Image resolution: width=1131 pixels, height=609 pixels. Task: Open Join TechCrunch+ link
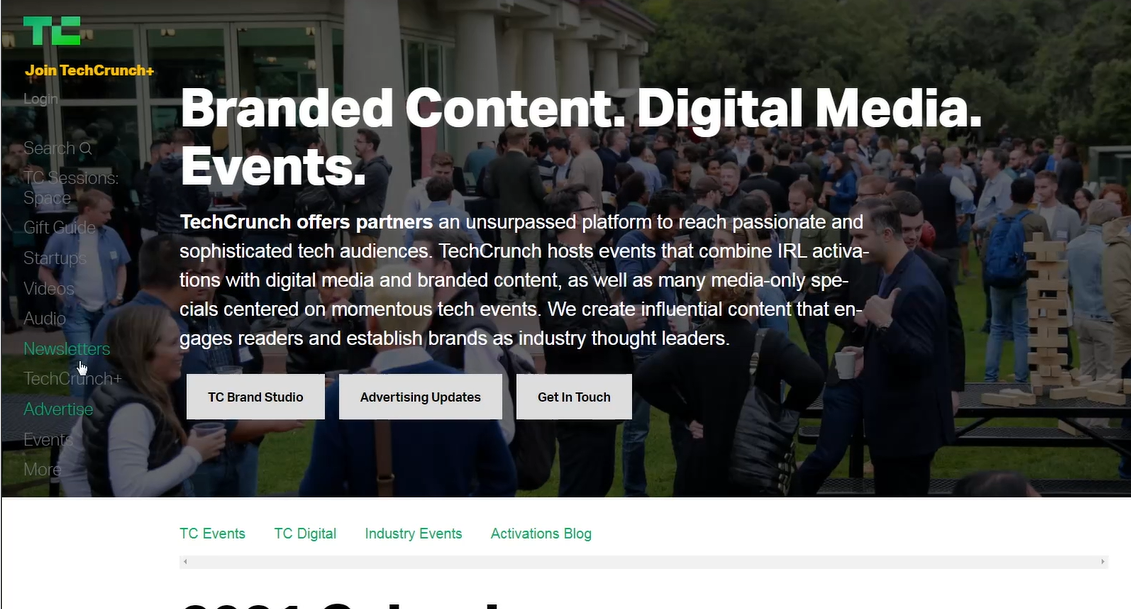click(x=89, y=71)
